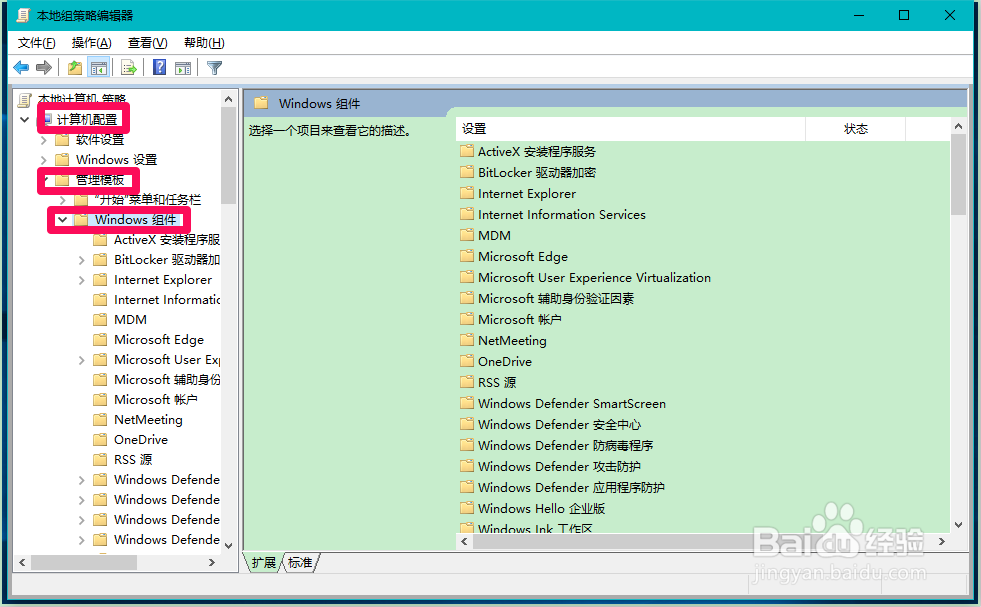This screenshot has width=981, height=607.
Task: Select Internet Explorer in settings list
Action: pos(526,193)
